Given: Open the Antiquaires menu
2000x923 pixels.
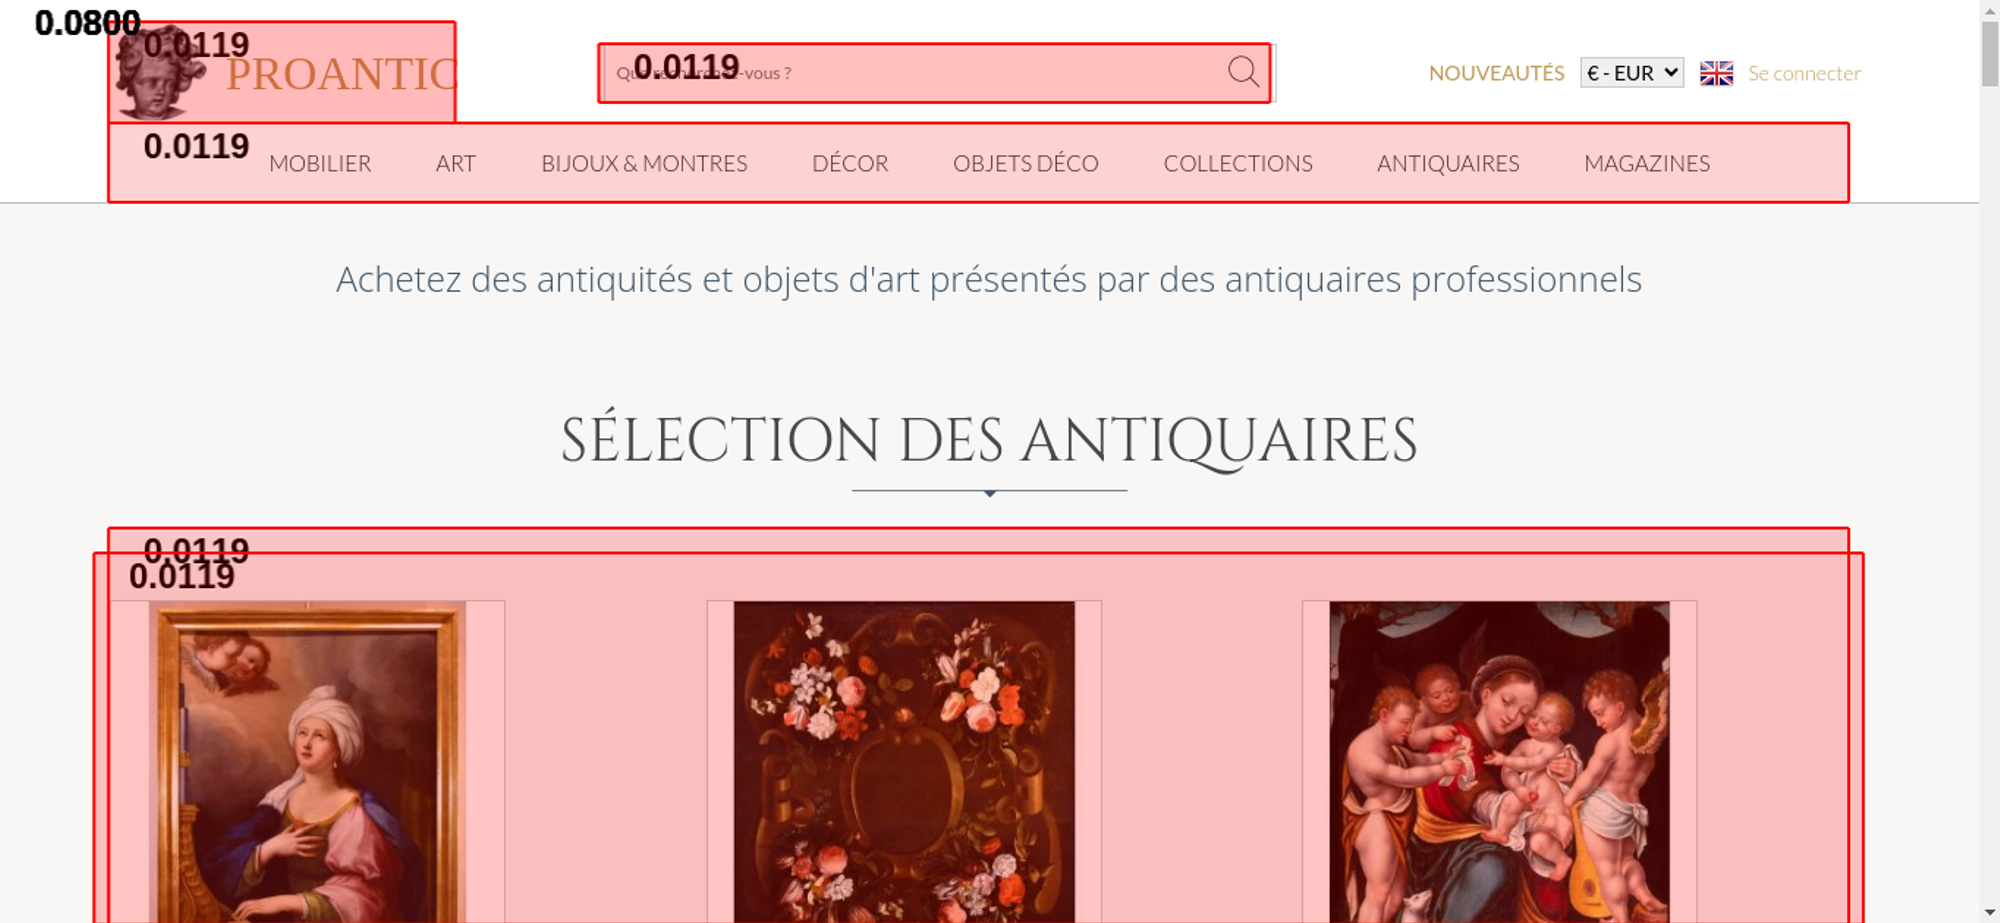Looking at the screenshot, I should pyautogui.click(x=1448, y=164).
